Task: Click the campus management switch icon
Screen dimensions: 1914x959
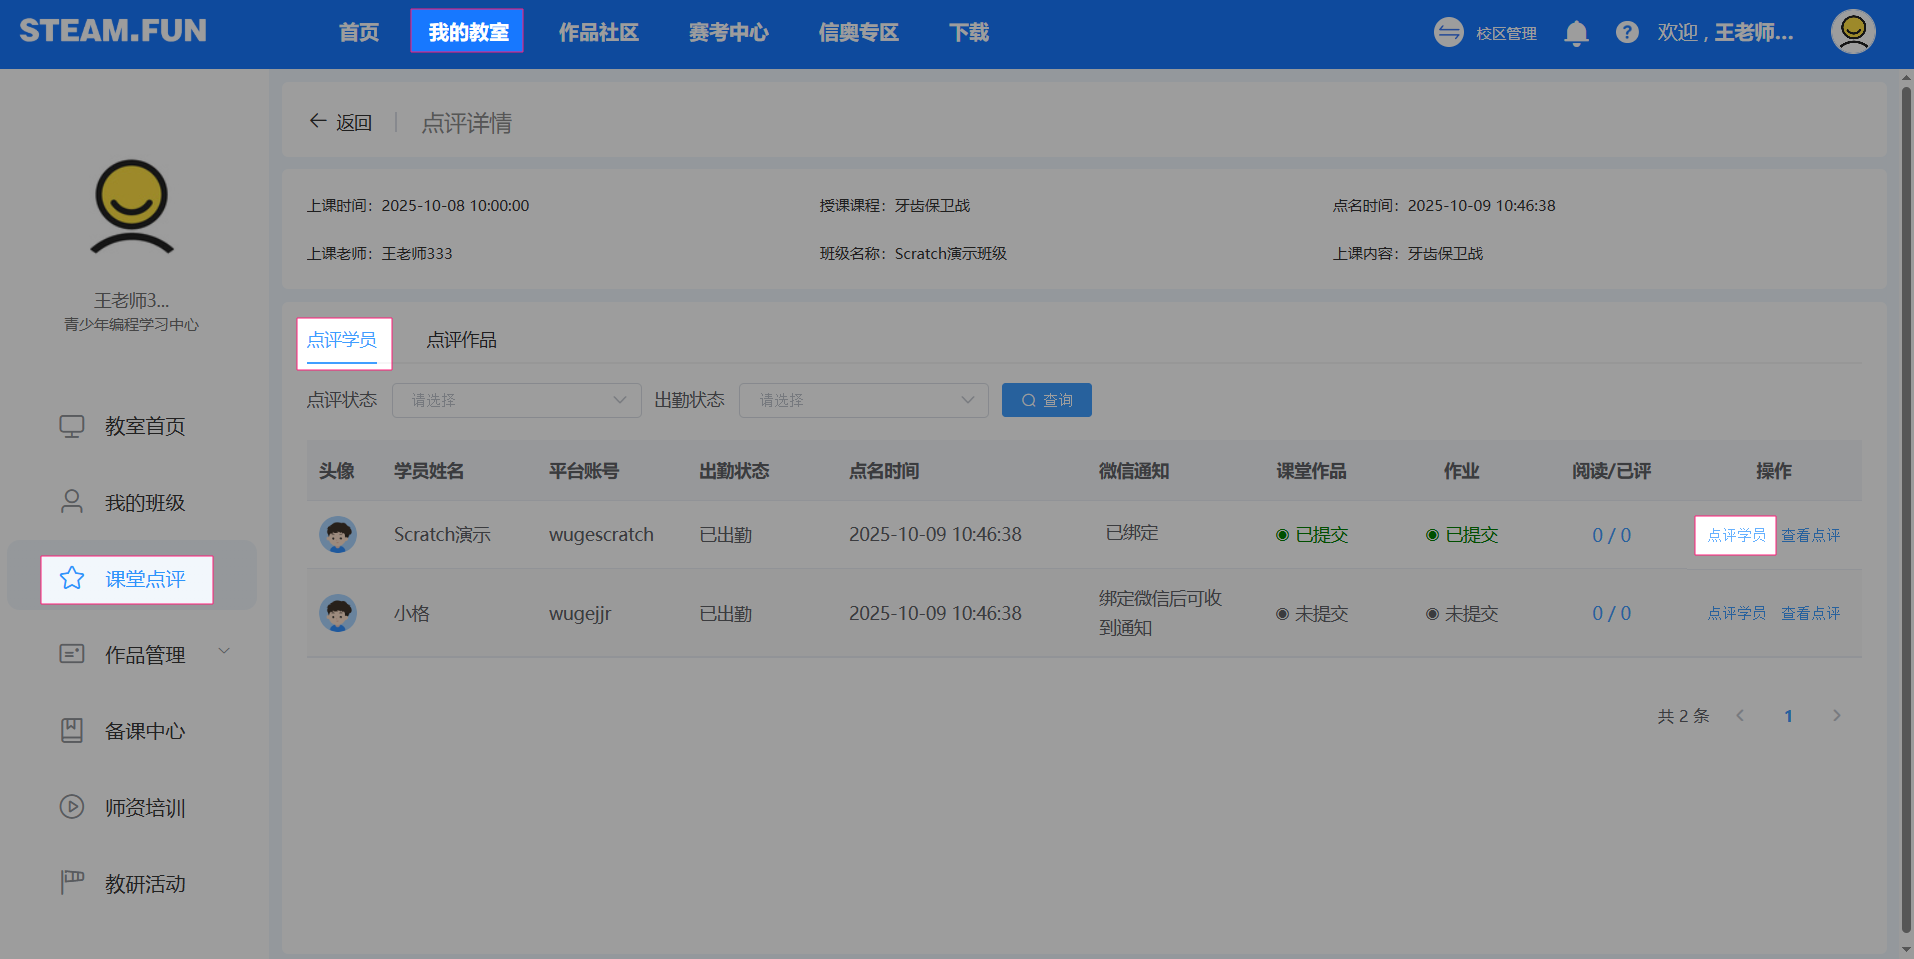Action: click(x=1448, y=33)
